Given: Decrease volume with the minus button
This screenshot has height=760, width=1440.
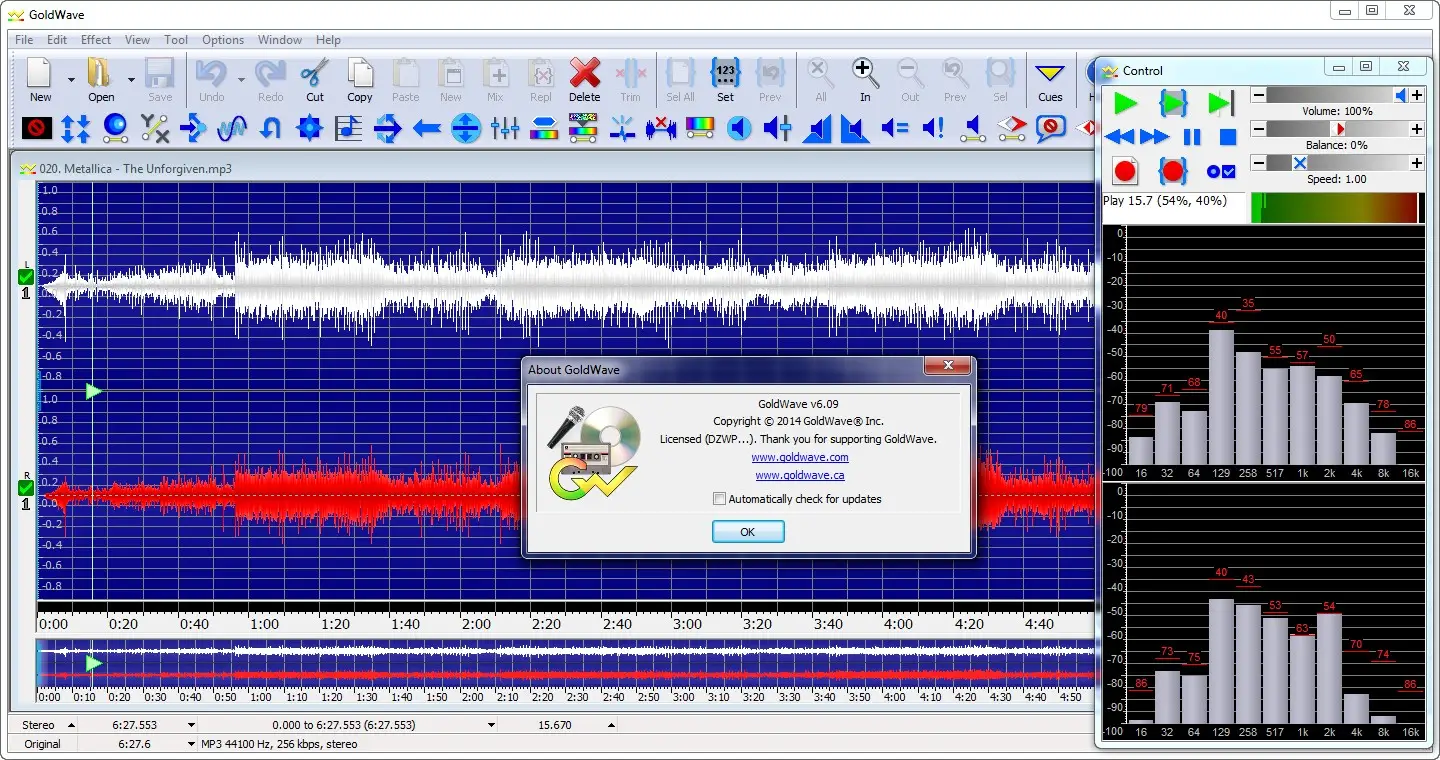Looking at the screenshot, I should (x=1258, y=95).
